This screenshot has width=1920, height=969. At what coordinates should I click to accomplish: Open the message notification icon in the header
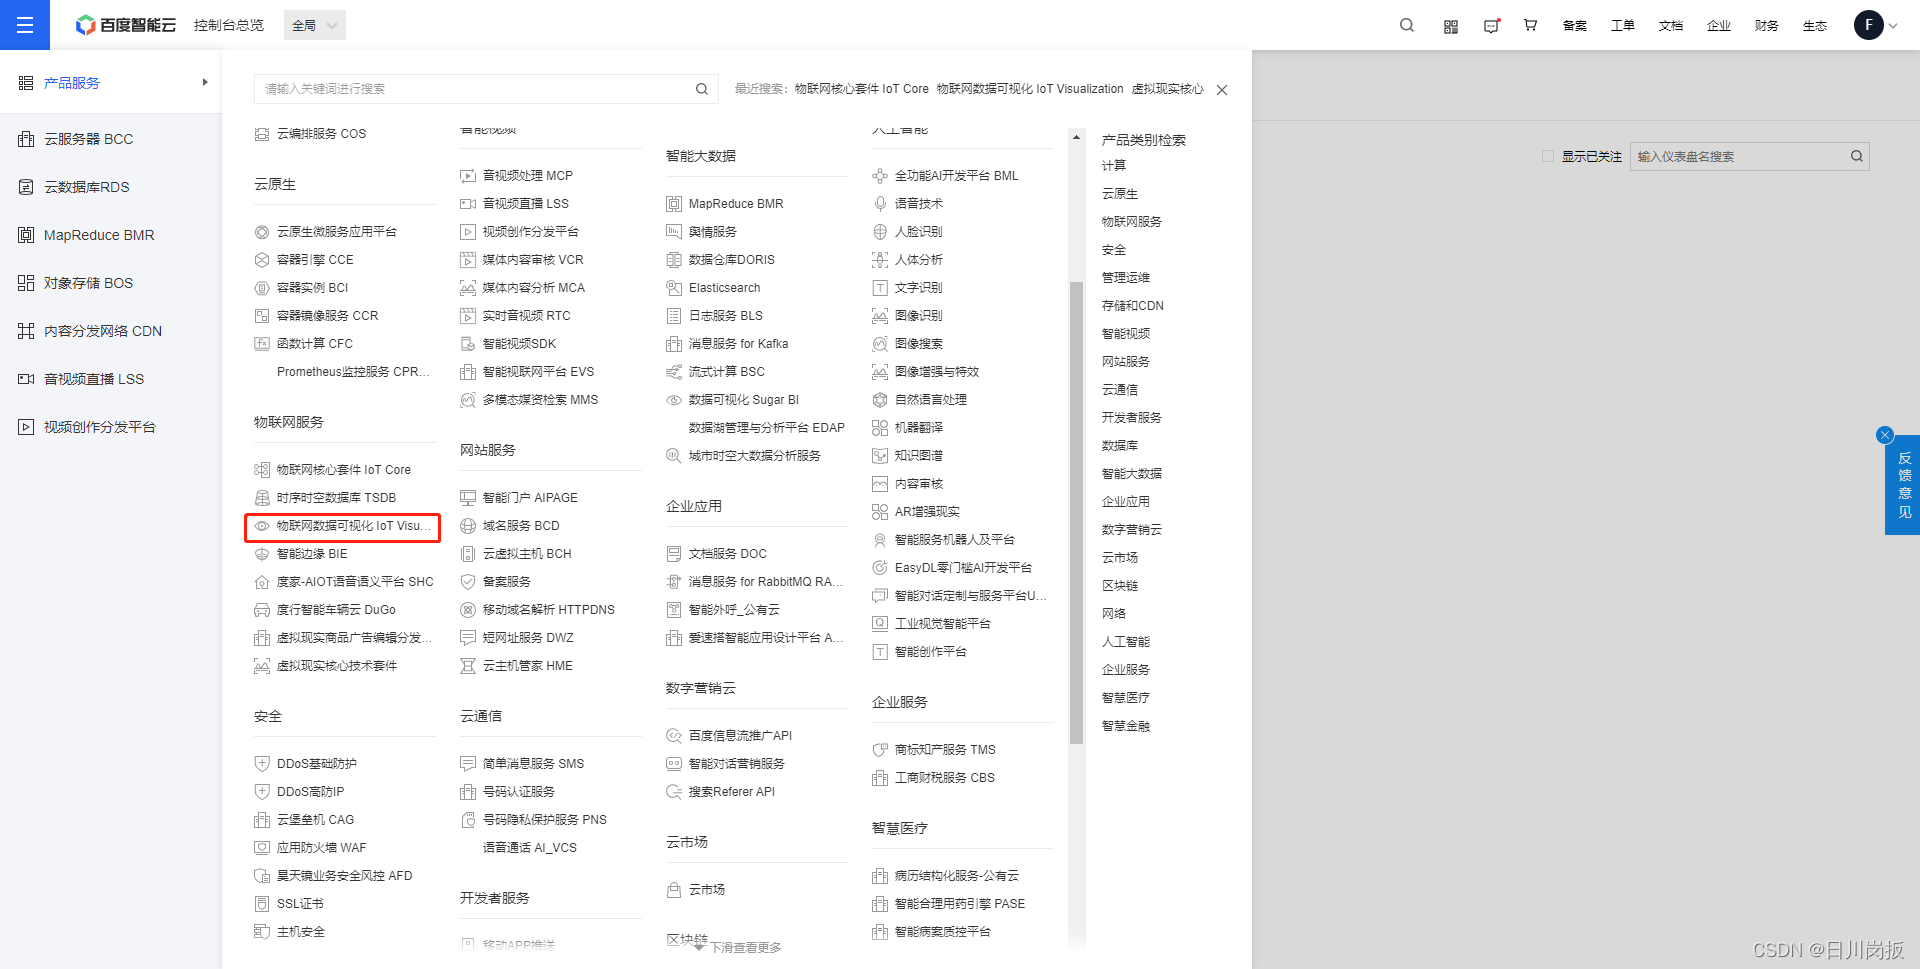tap(1491, 26)
